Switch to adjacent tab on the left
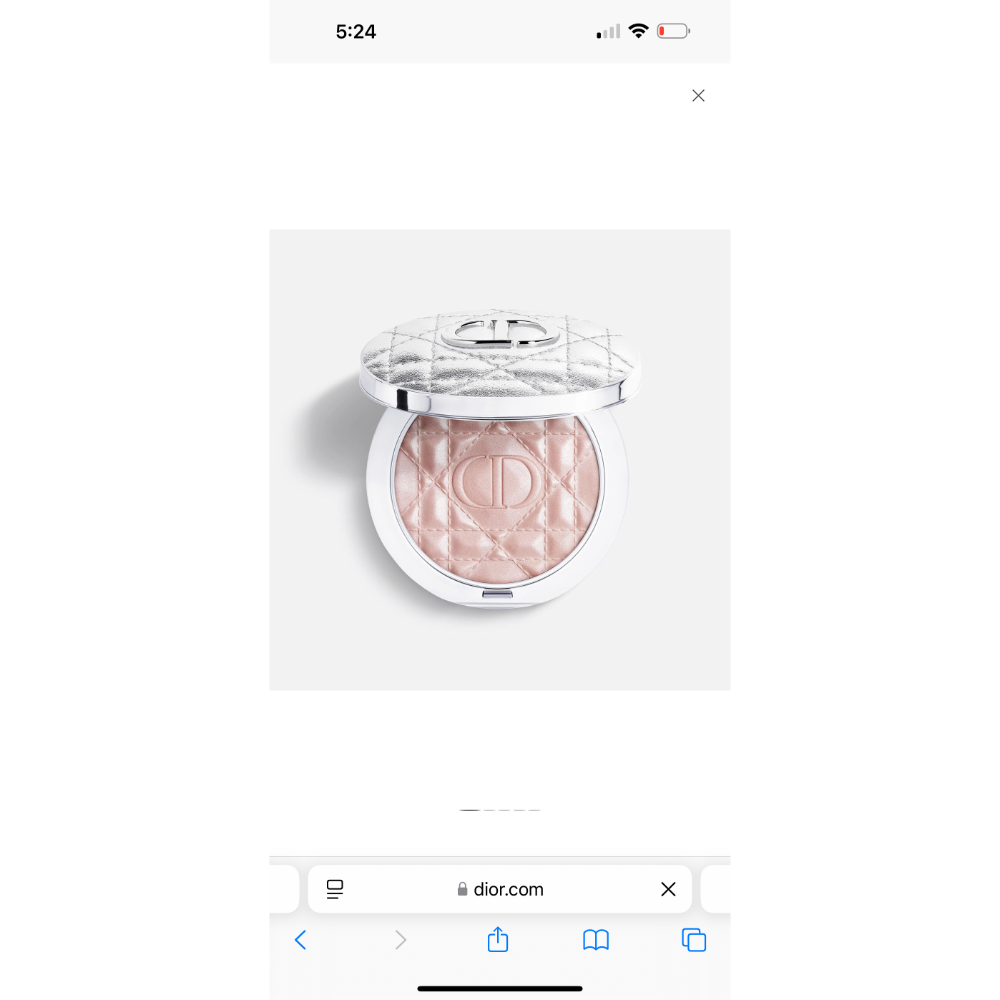Viewport: 1000px width, 1000px height. pyautogui.click(x=284, y=889)
